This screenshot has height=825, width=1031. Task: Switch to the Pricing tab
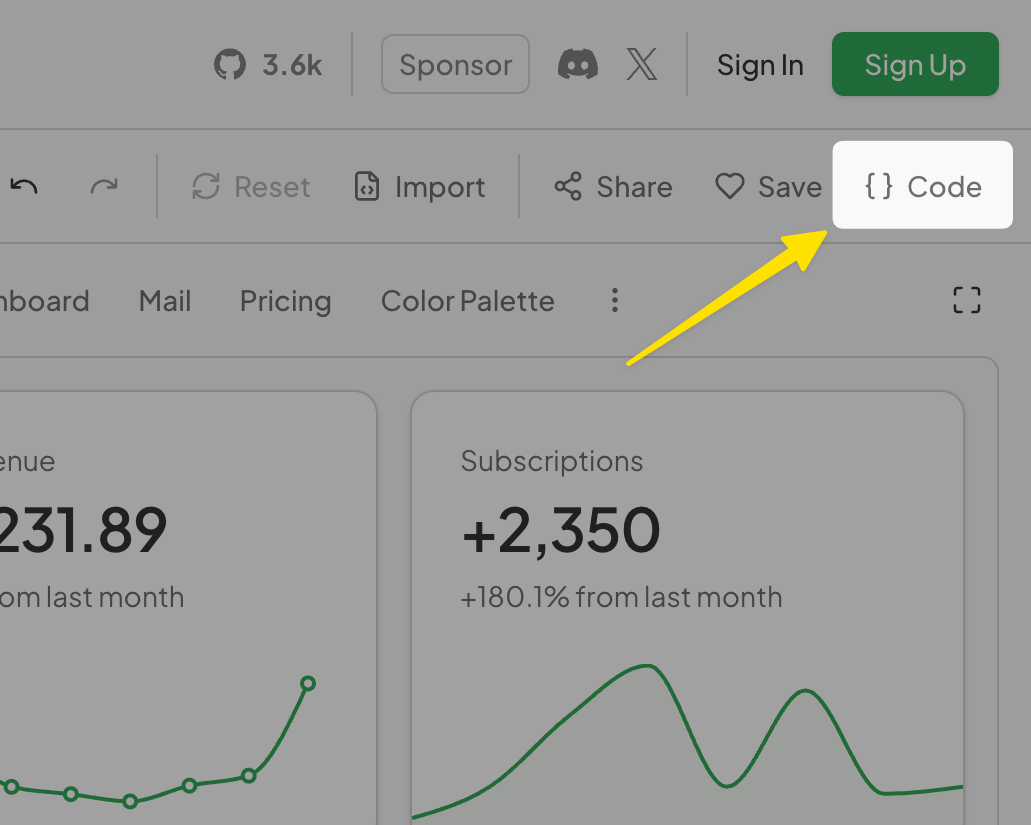tap(285, 301)
